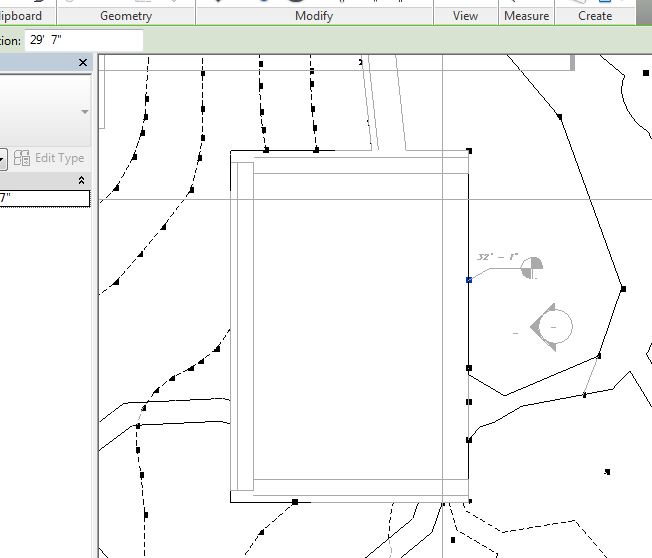Click the Measure panel label
The height and width of the screenshot is (558, 652).
point(526,16)
